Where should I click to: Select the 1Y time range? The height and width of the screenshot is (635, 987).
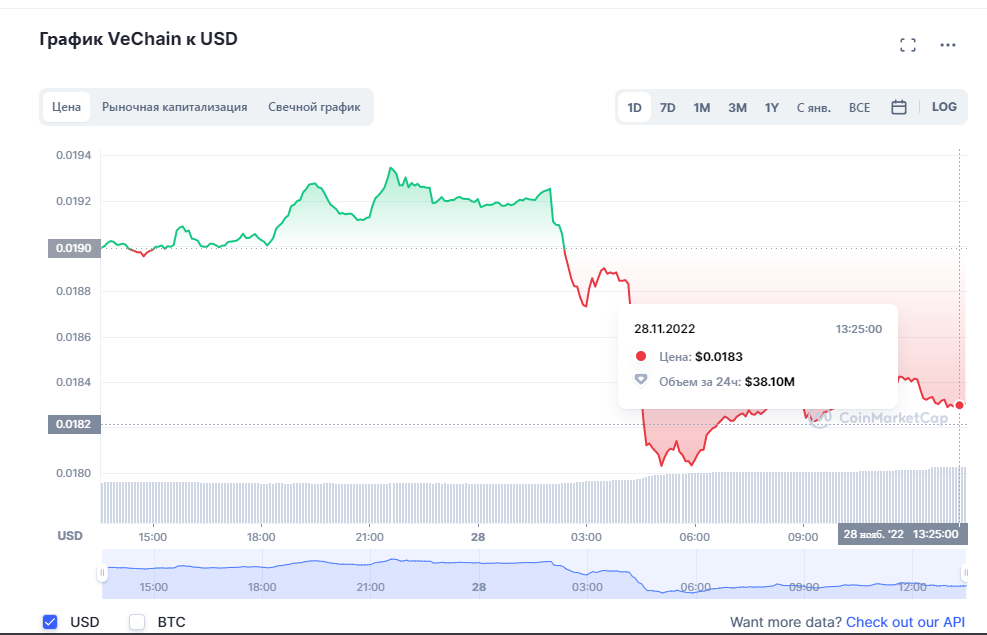click(772, 108)
